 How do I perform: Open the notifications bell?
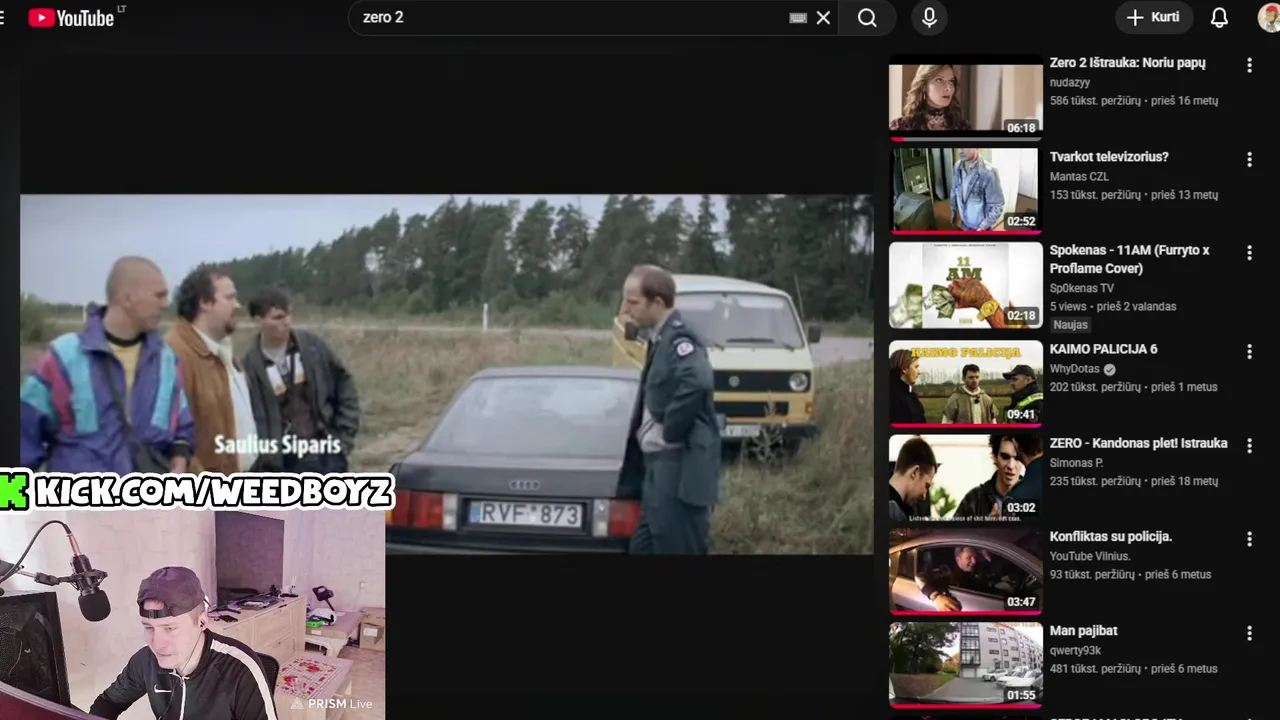pos(1219,17)
